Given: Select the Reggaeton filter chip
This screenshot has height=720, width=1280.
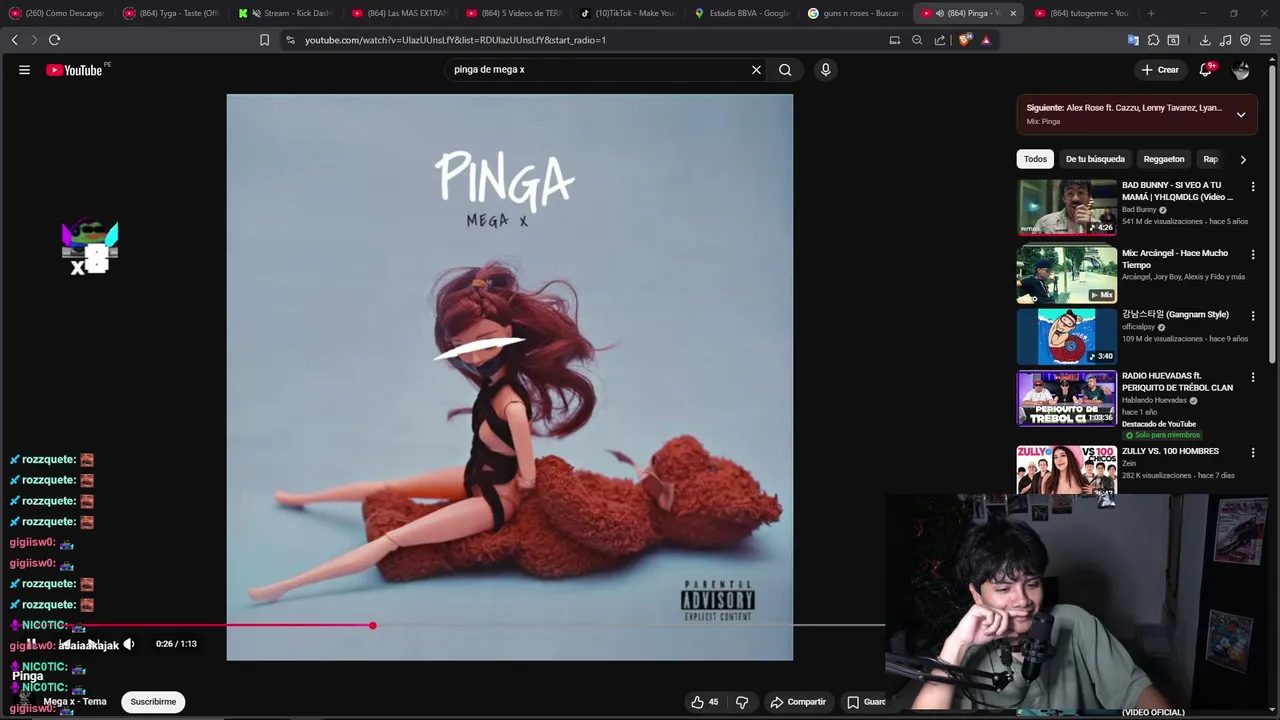Looking at the screenshot, I should [1164, 159].
